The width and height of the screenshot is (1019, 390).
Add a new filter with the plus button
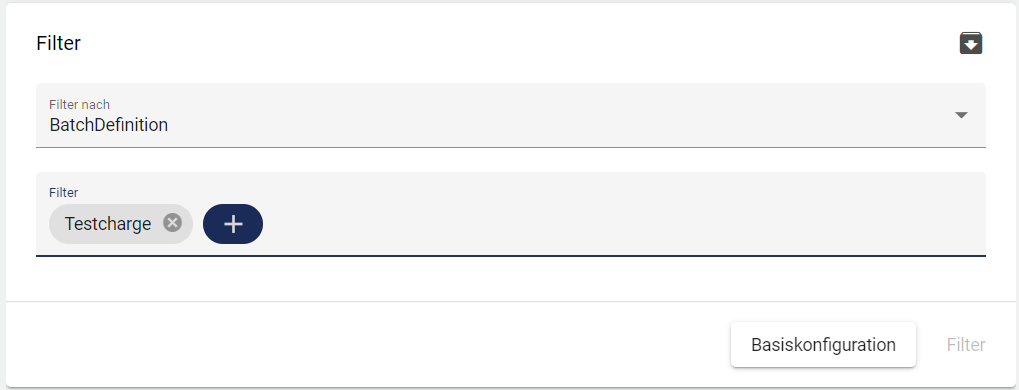[x=233, y=224]
